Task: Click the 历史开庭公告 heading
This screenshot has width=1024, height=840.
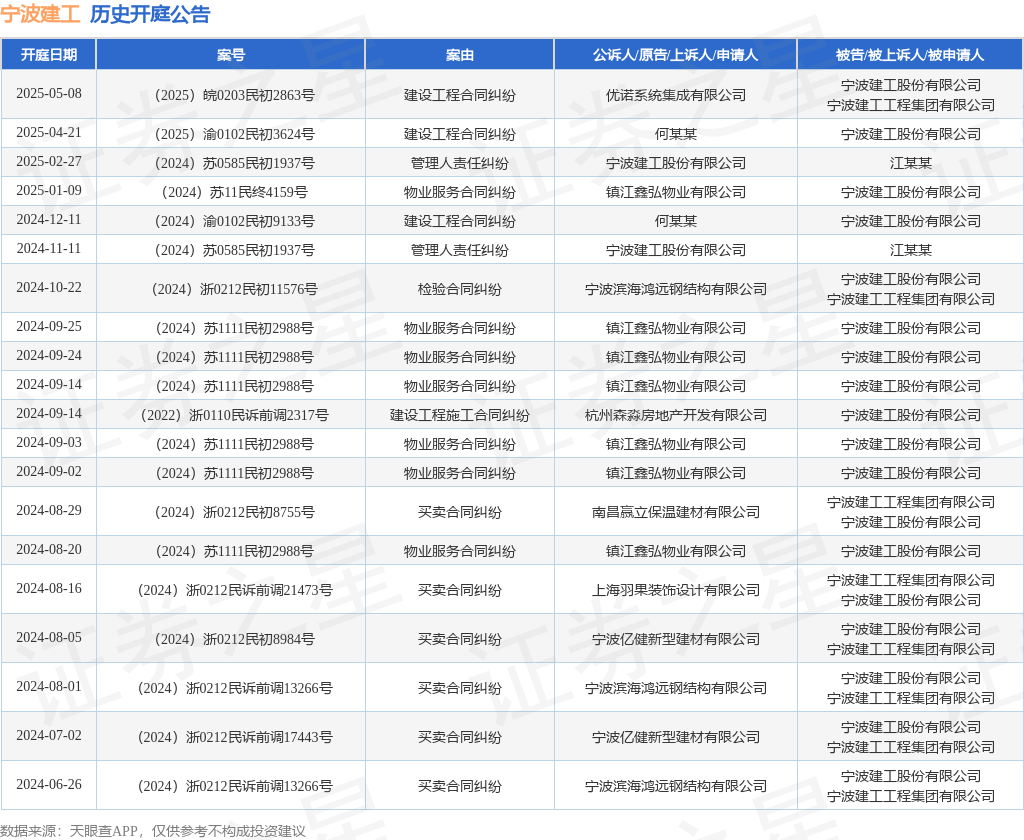Action: [150, 14]
